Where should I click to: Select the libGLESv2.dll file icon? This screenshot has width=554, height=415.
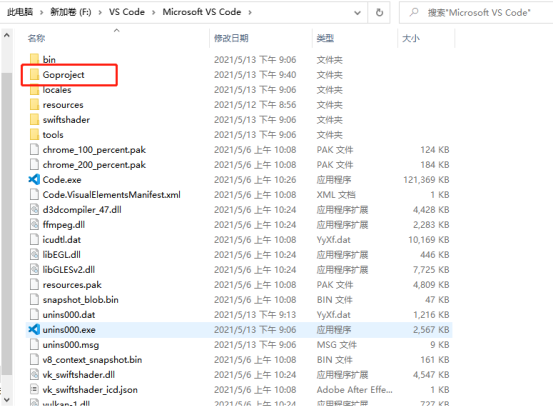click(34, 269)
